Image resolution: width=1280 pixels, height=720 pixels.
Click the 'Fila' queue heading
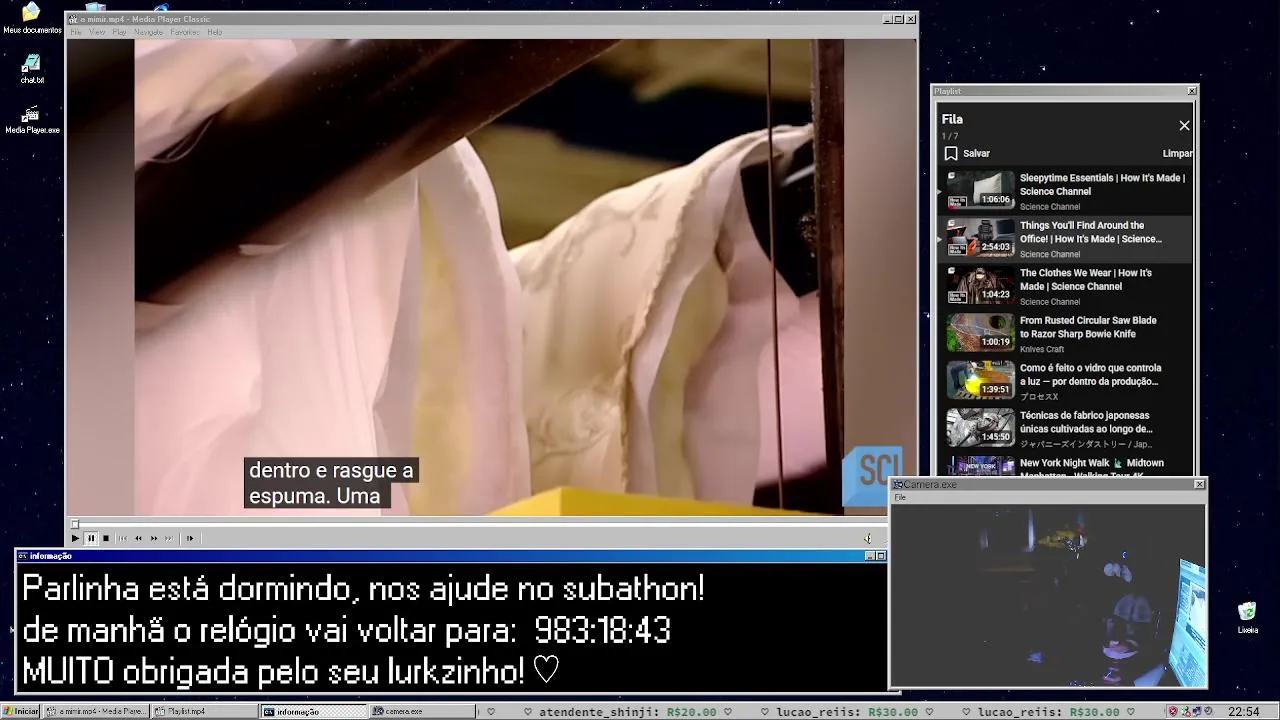(952, 119)
